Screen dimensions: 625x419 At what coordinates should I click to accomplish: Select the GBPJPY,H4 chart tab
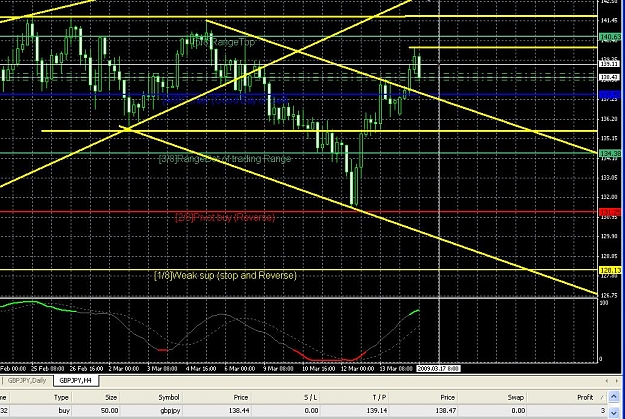76,381
